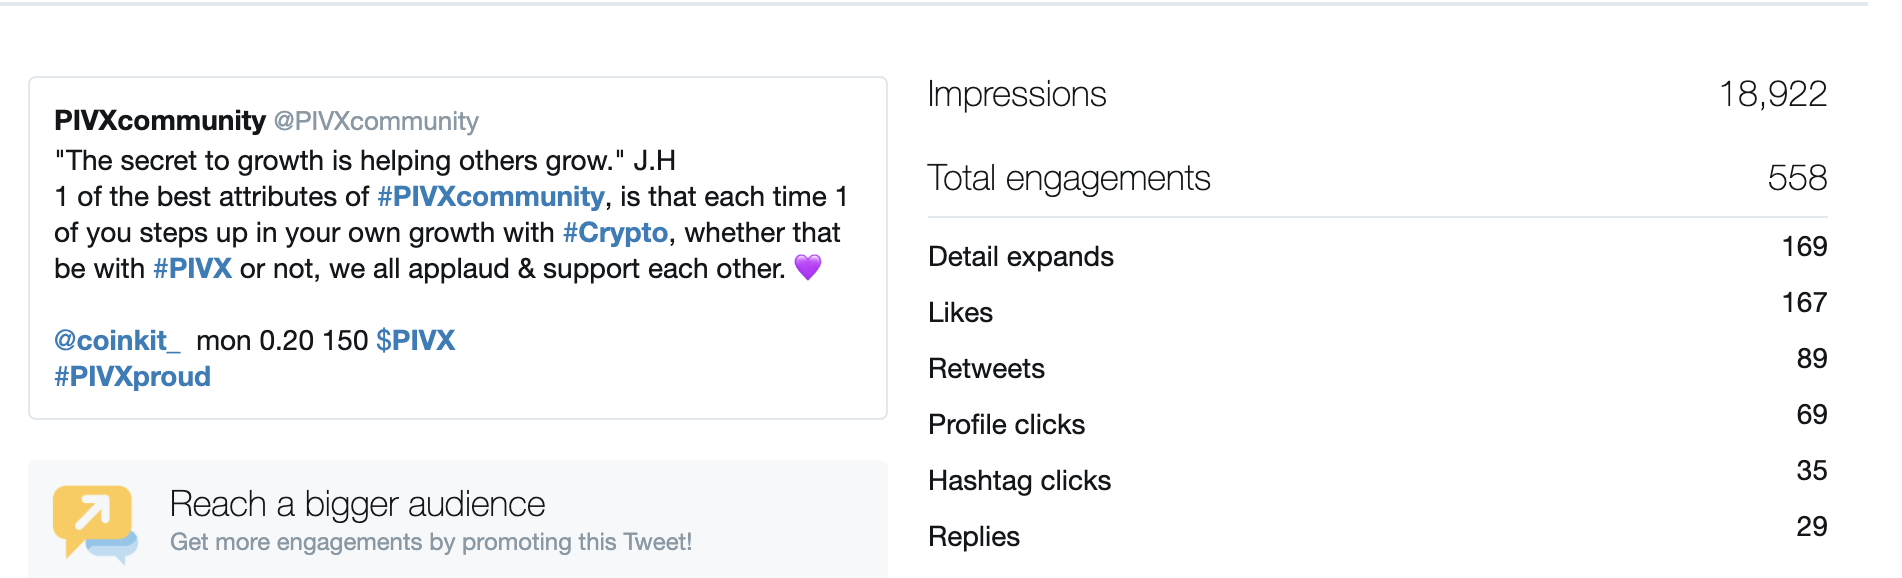Click the promote tweet arrow icon
Image resolution: width=1902 pixels, height=578 pixels.
pos(95,523)
